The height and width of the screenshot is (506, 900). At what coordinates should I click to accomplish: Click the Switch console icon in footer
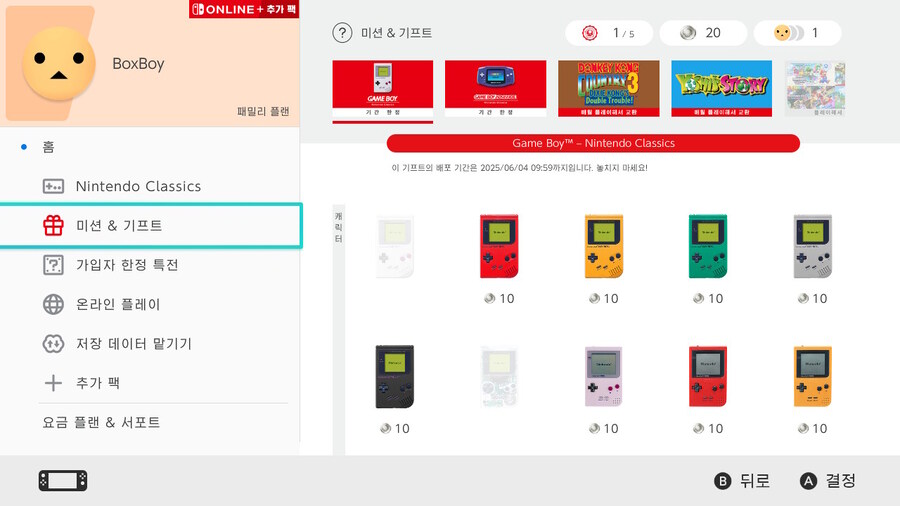click(x=63, y=481)
